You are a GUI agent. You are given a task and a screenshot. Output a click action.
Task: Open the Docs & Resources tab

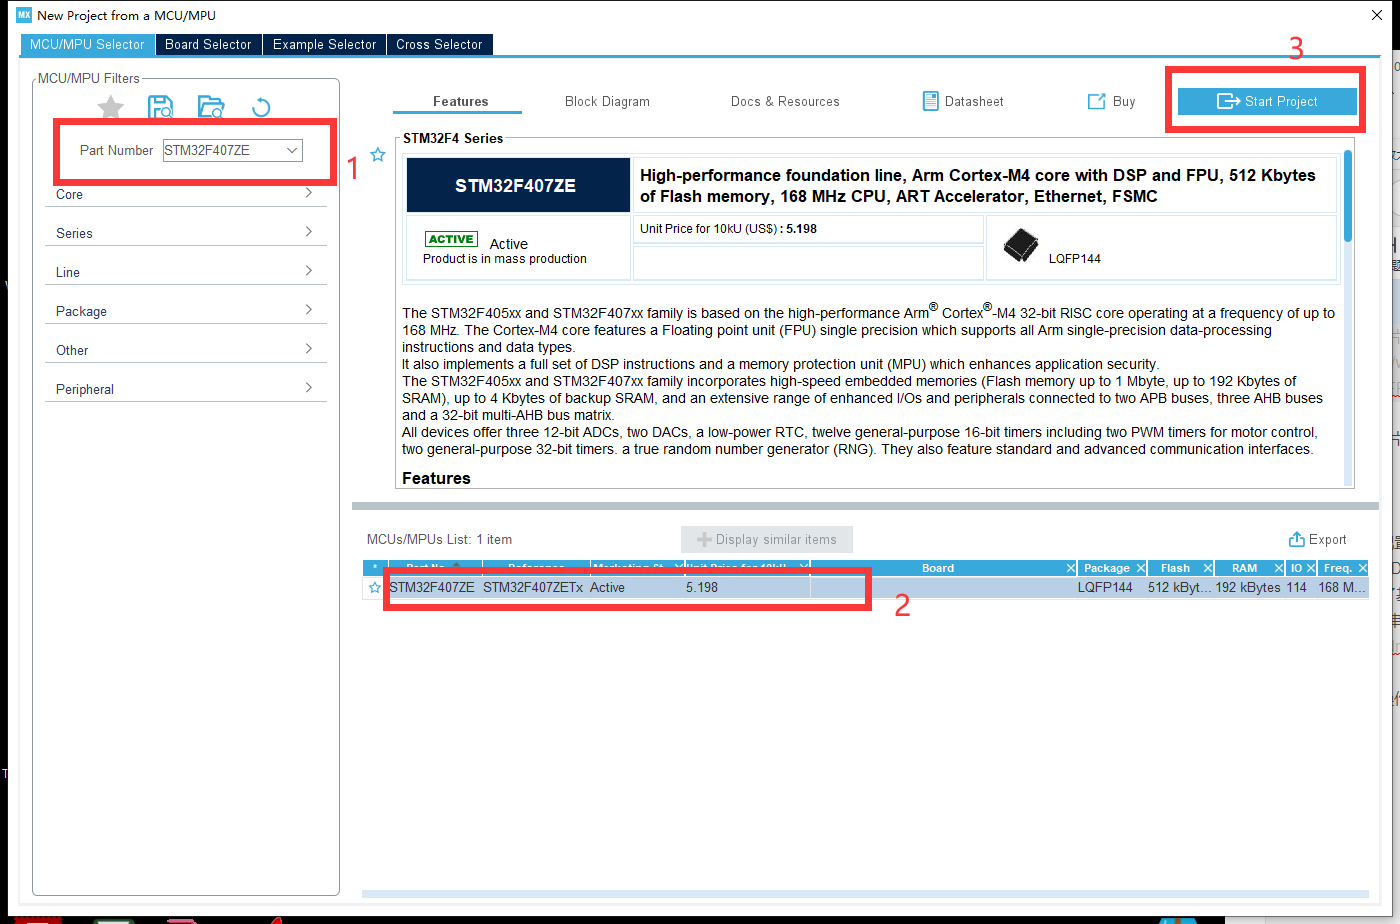(785, 101)
